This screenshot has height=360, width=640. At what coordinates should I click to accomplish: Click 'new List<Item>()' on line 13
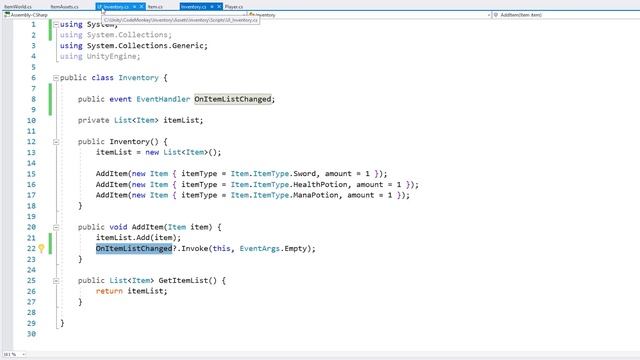click(181, 152)
